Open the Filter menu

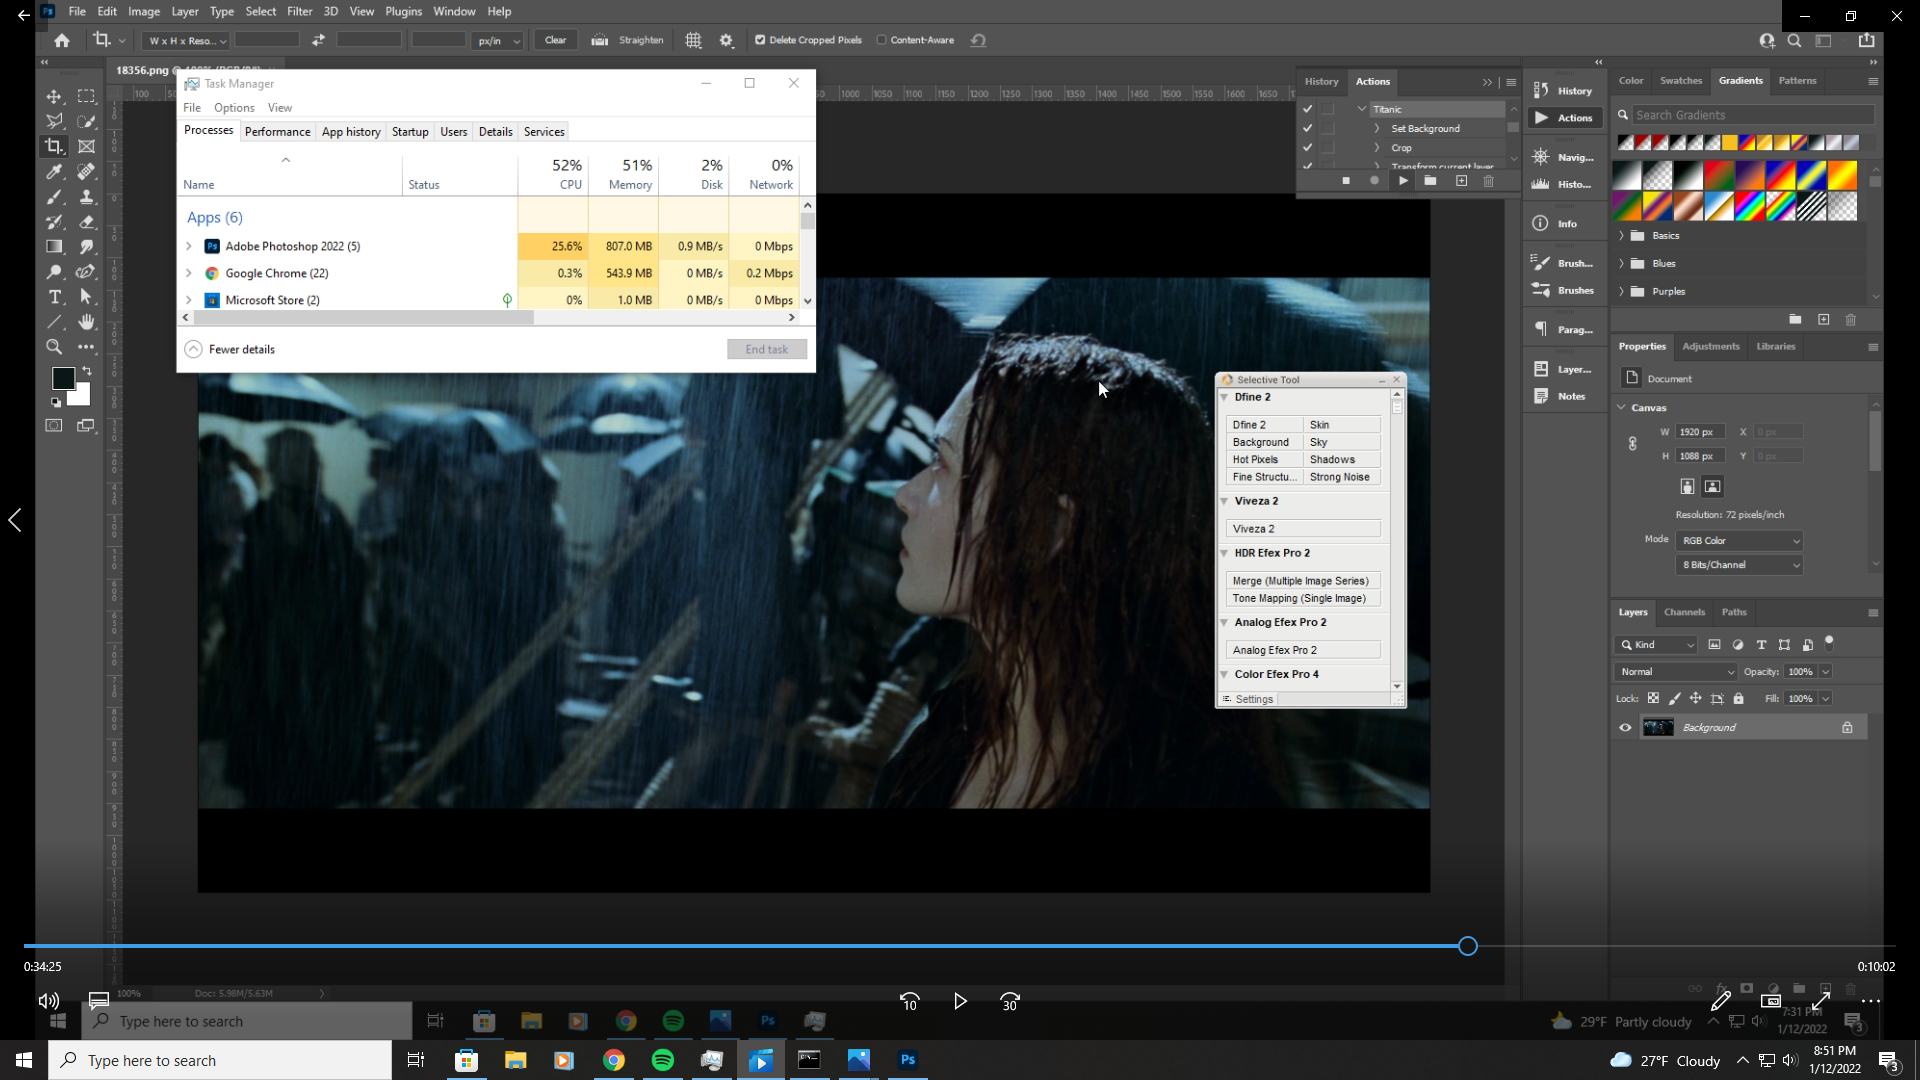(x=300, y=11)
